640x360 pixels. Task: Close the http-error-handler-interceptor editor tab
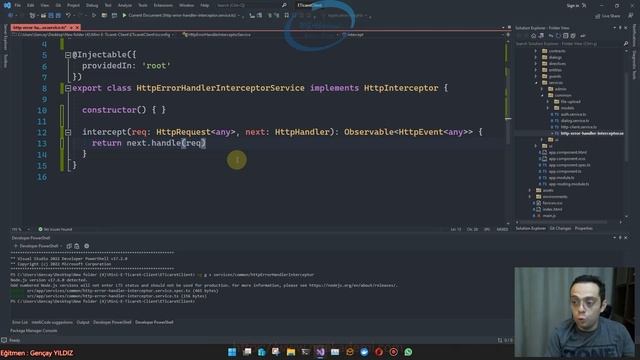pos(77,27)
